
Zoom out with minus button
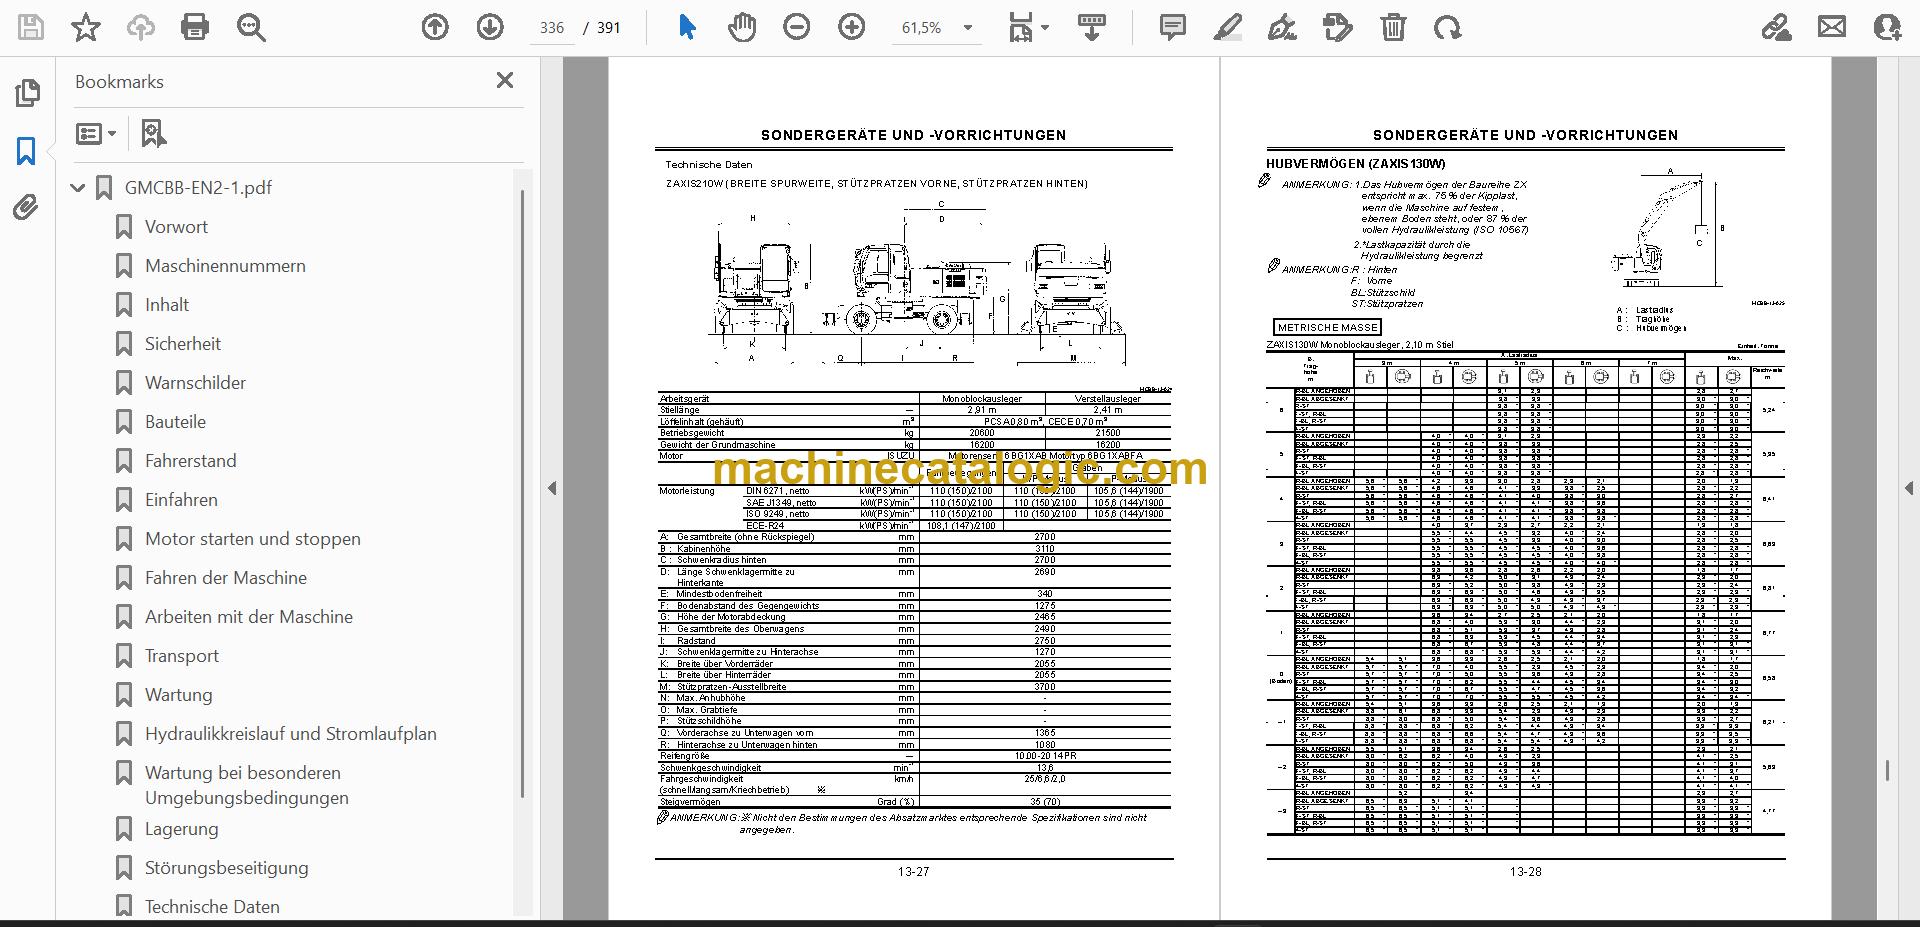[797, 28]
